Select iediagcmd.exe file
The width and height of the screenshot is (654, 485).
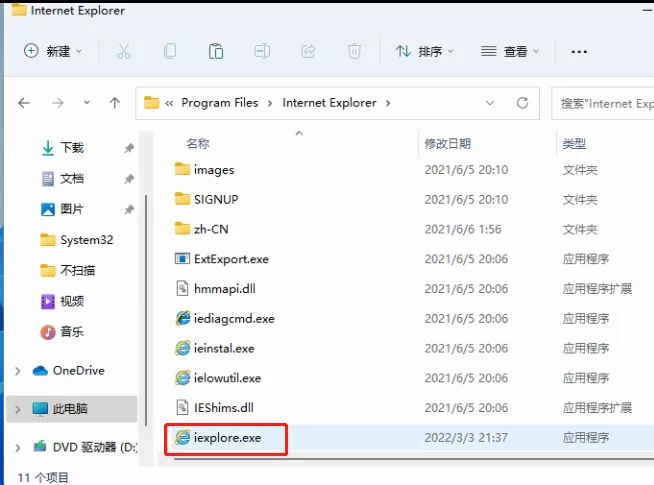click(x=224, y=319)
